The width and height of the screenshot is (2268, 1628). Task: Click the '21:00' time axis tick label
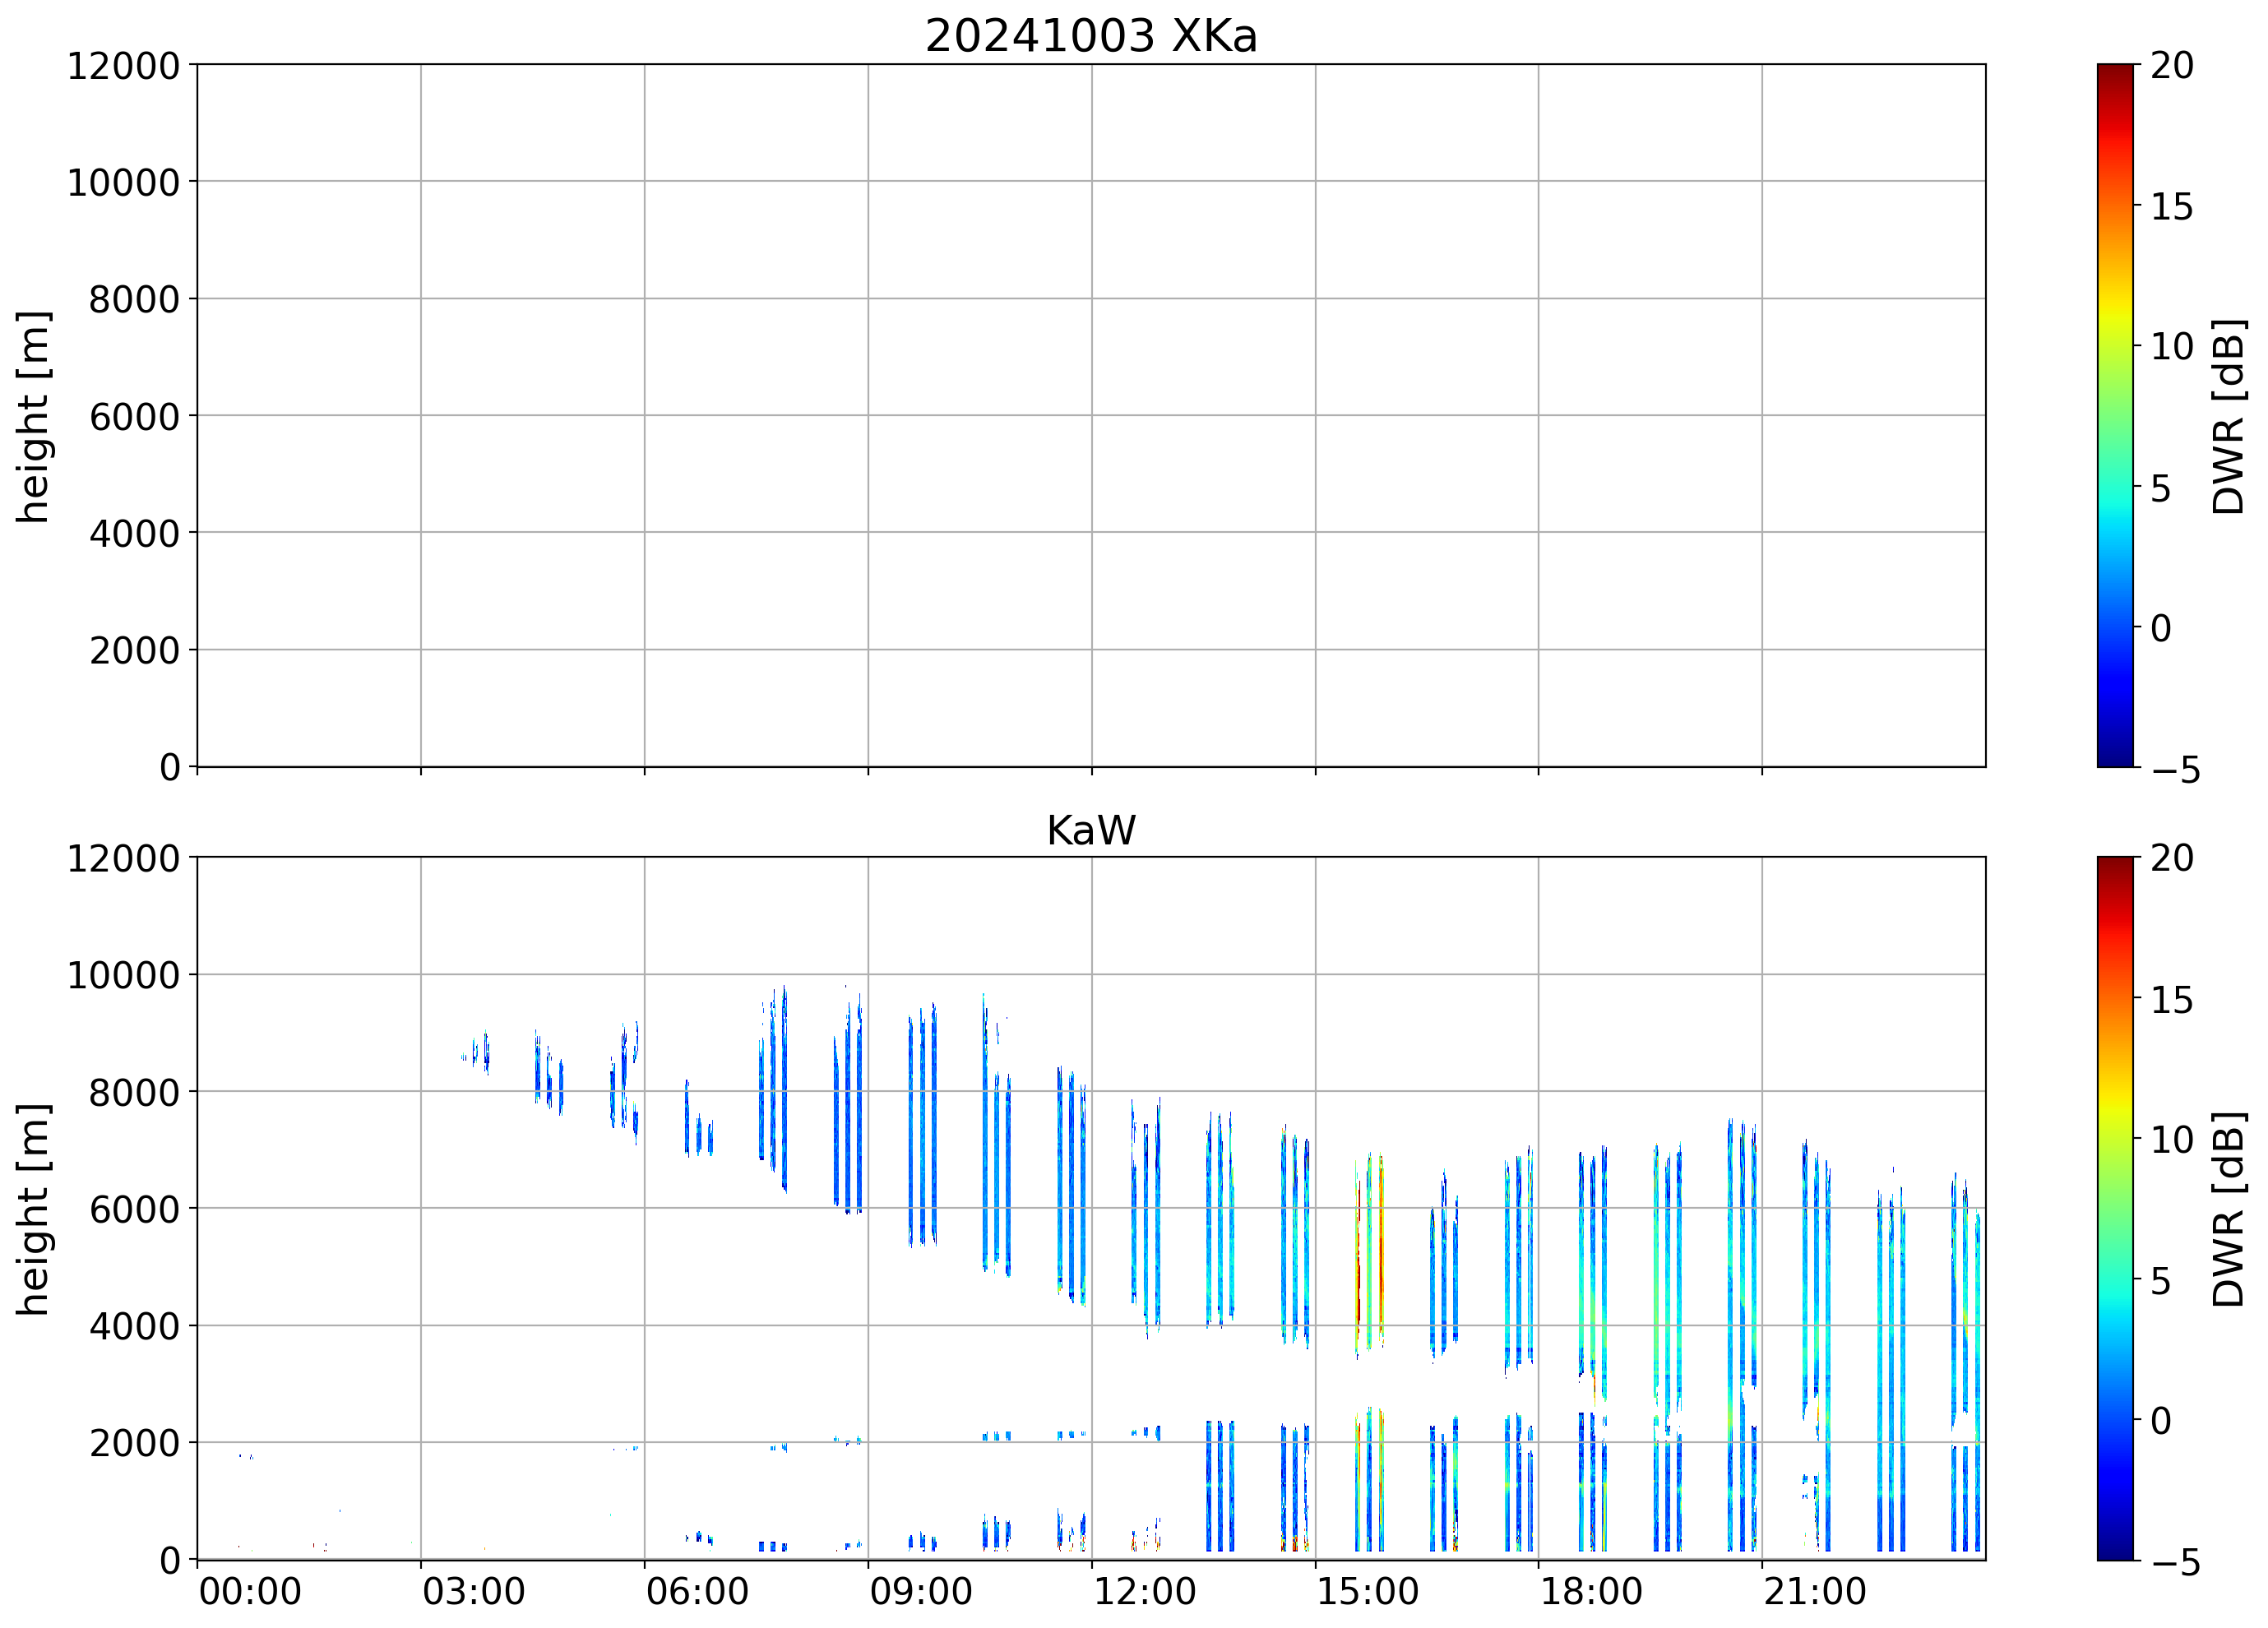coord(1814,1591)
